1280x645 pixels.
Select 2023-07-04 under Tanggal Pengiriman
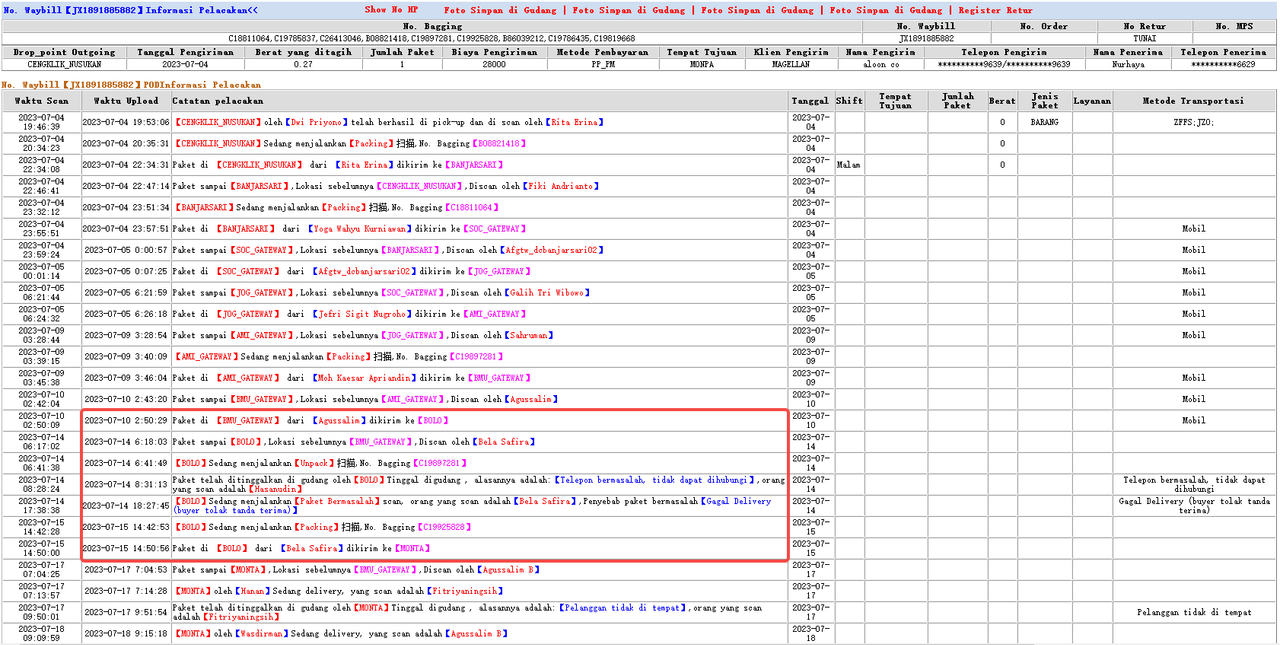coord(185,64)
